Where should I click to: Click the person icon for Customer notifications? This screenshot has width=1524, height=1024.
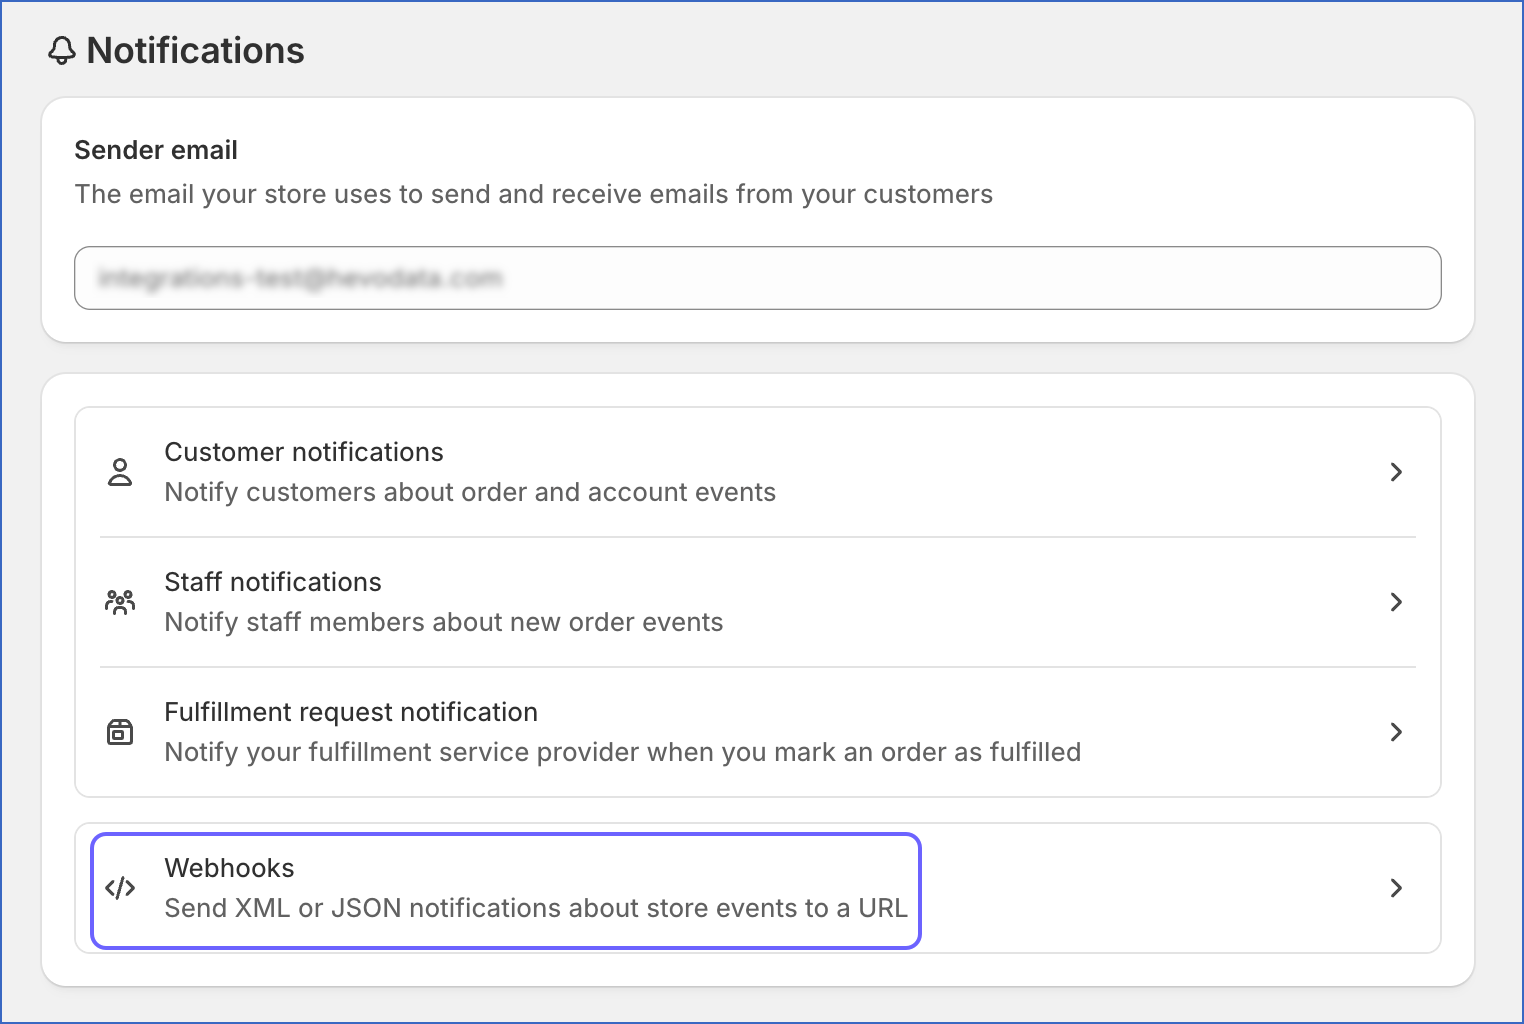(120, 472)
